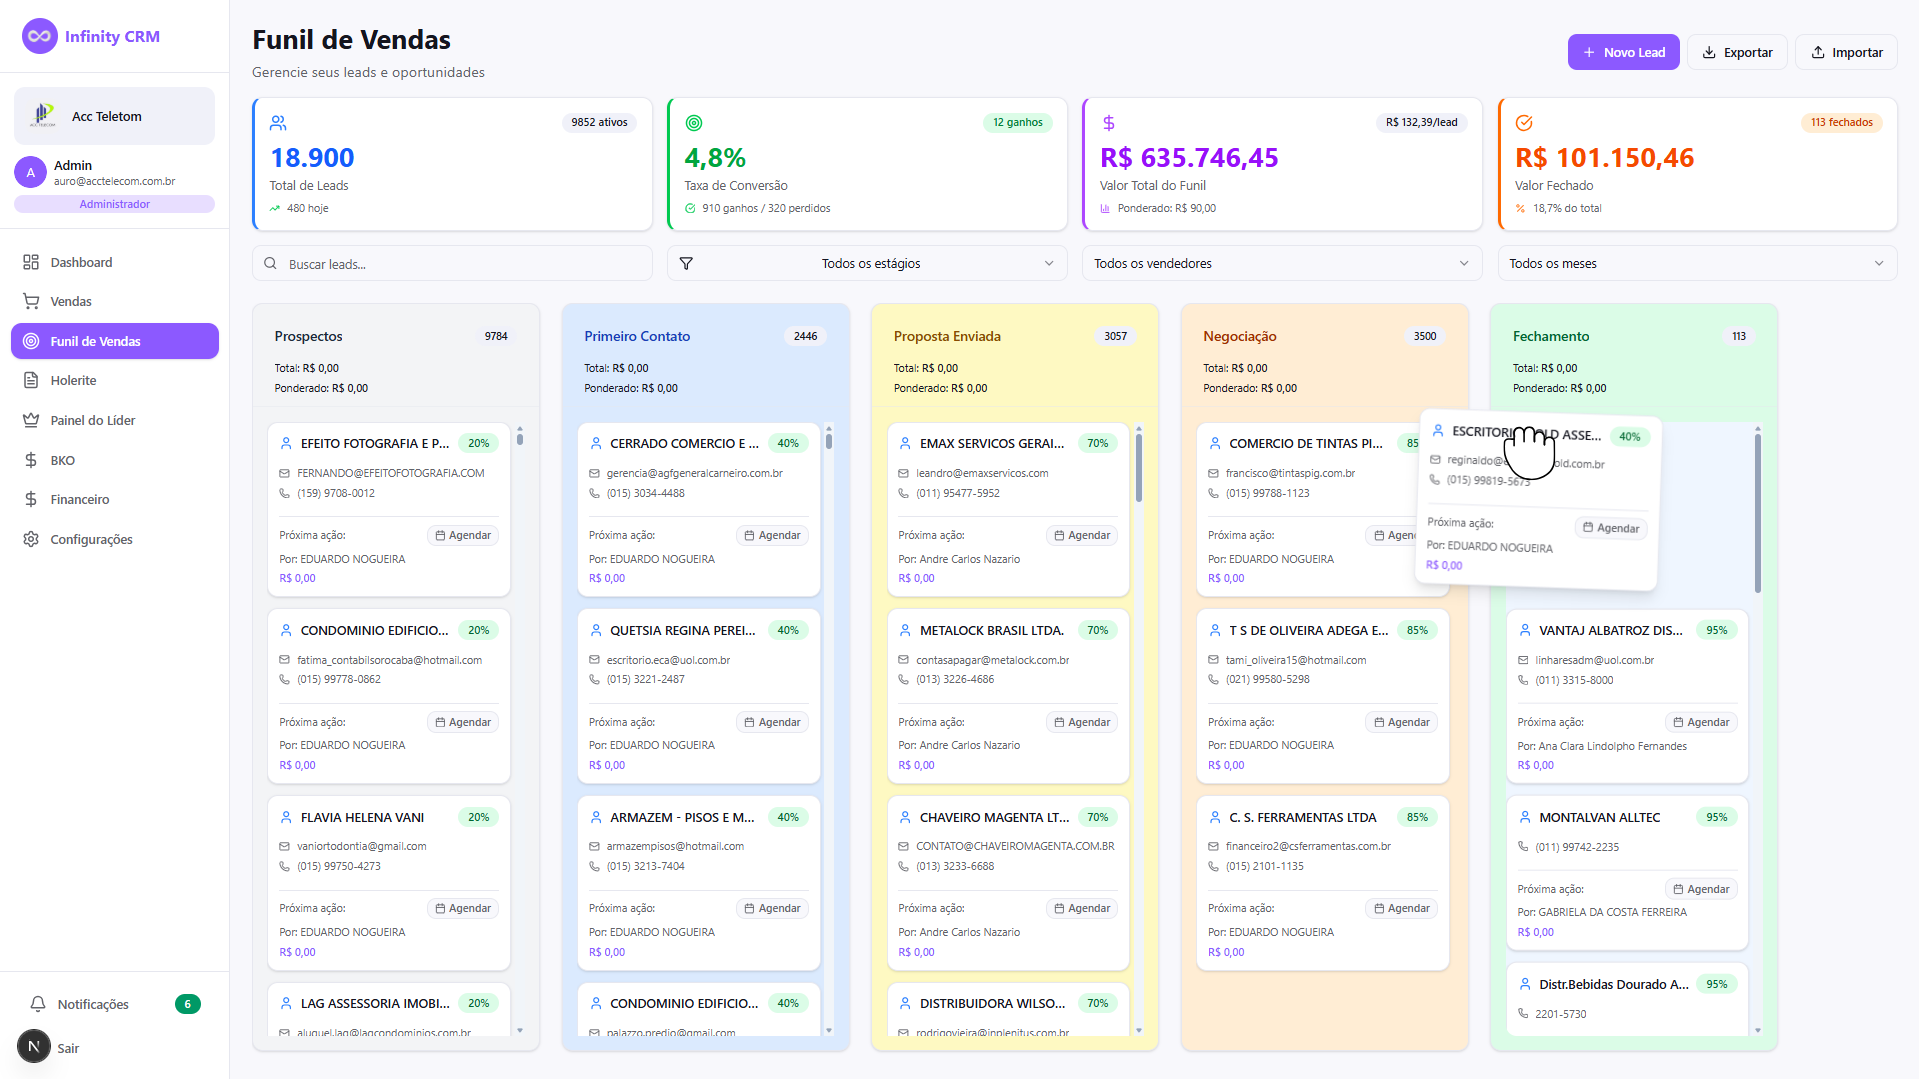Open the Todos os meses dropdown
This screenshot has width=1919, height=1079.
tap(1696, 264)
